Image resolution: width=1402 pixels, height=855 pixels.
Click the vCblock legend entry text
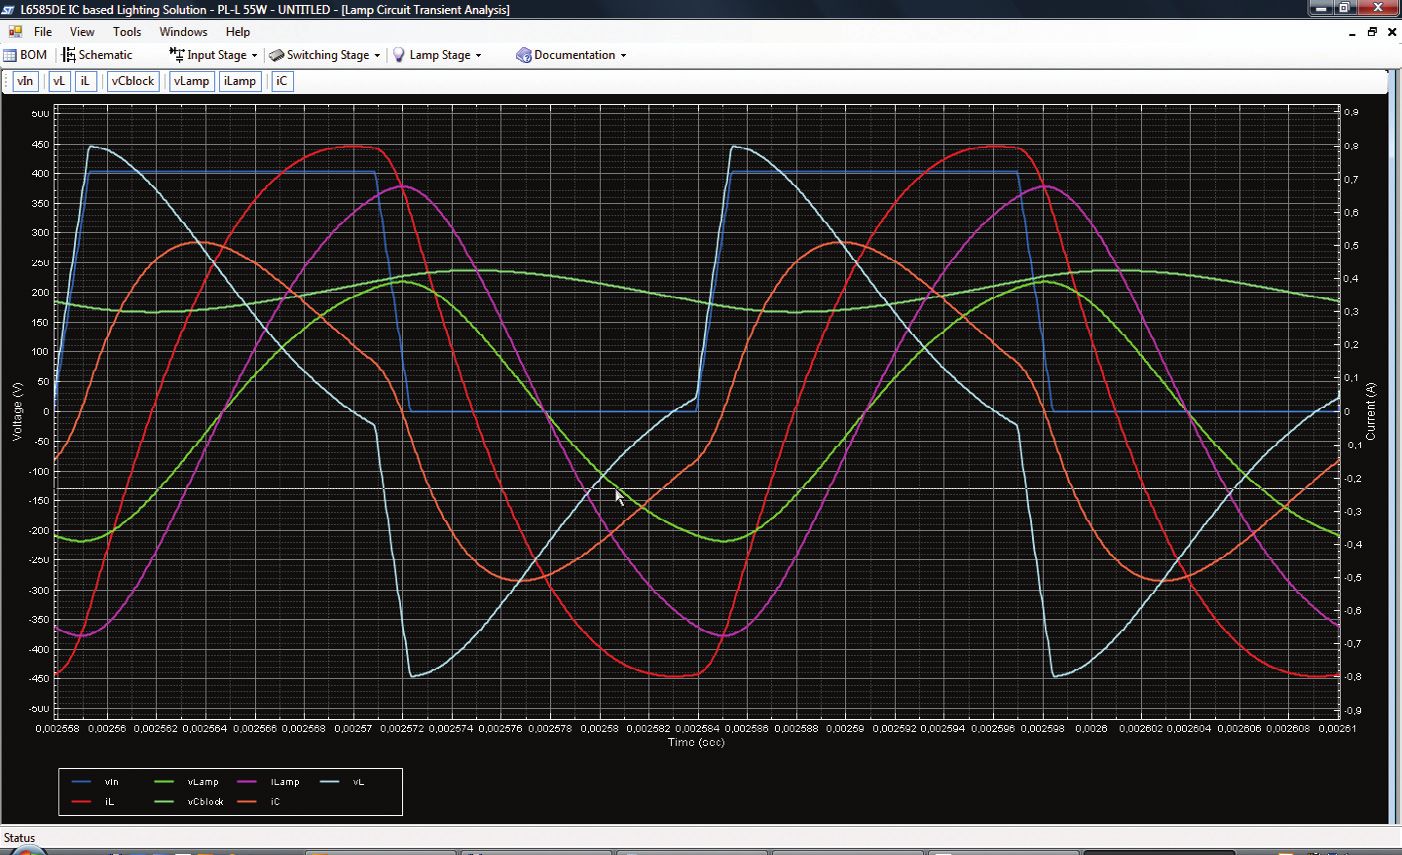coord(206,802)
